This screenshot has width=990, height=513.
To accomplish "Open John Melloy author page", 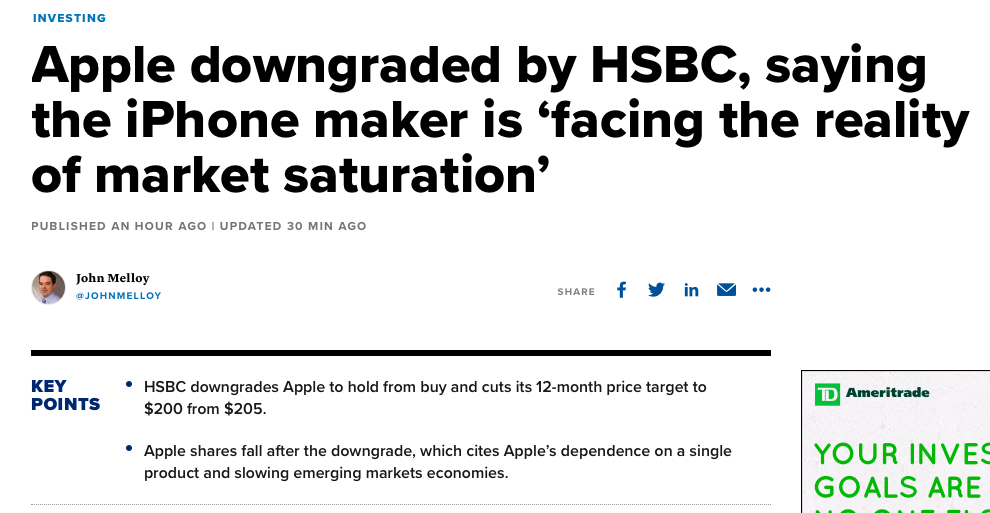I will (x=112, y=278).
